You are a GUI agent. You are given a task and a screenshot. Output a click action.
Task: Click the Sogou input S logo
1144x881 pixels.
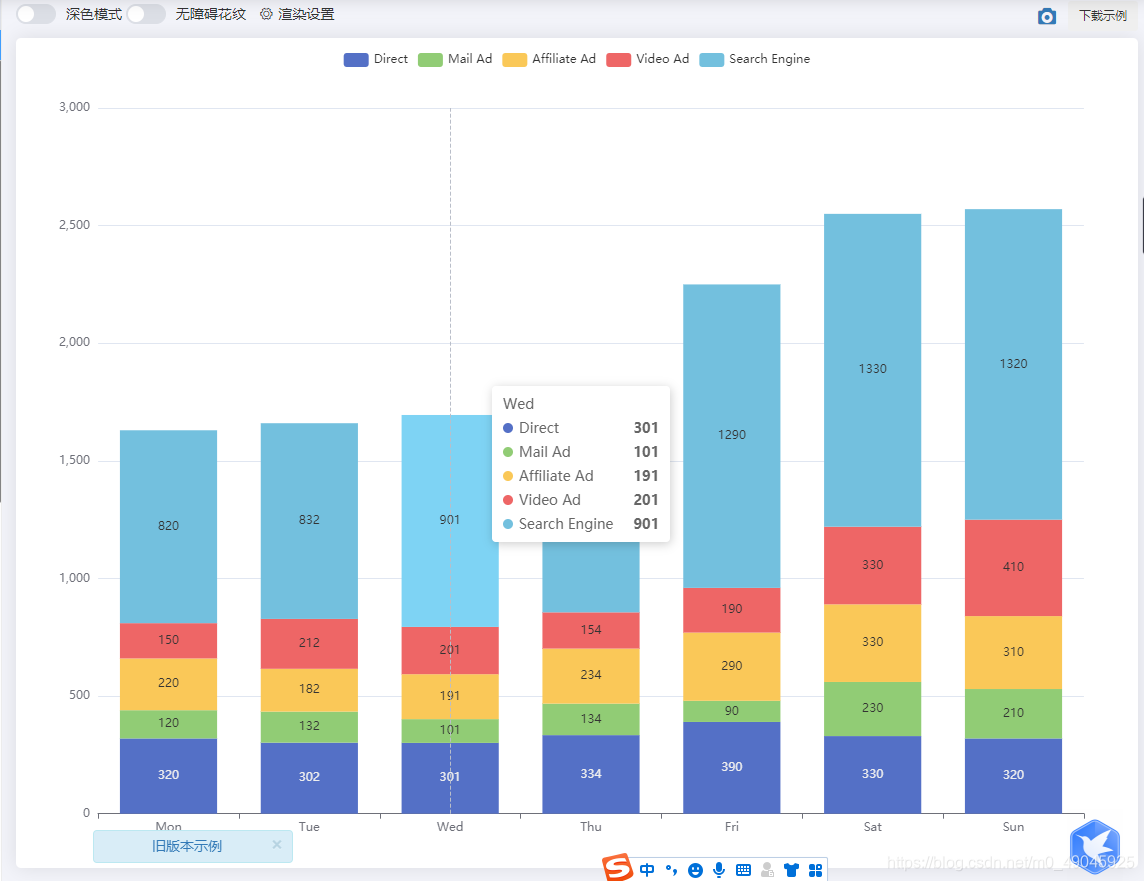(x=618, y=869)
